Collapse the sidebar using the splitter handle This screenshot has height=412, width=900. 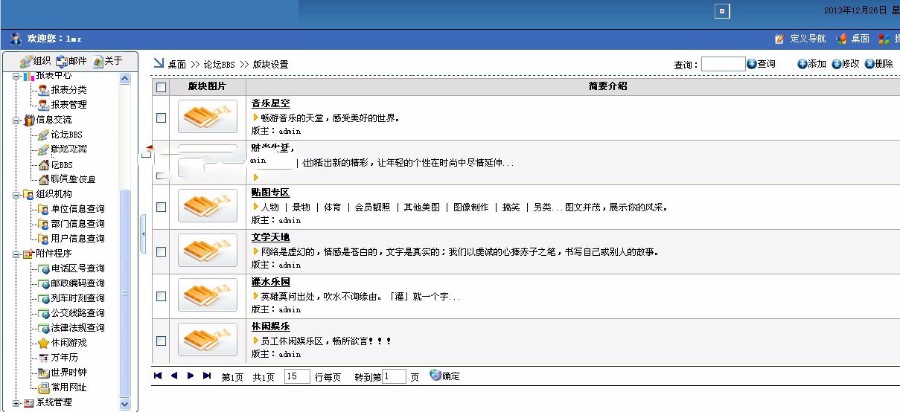(143, 234)
